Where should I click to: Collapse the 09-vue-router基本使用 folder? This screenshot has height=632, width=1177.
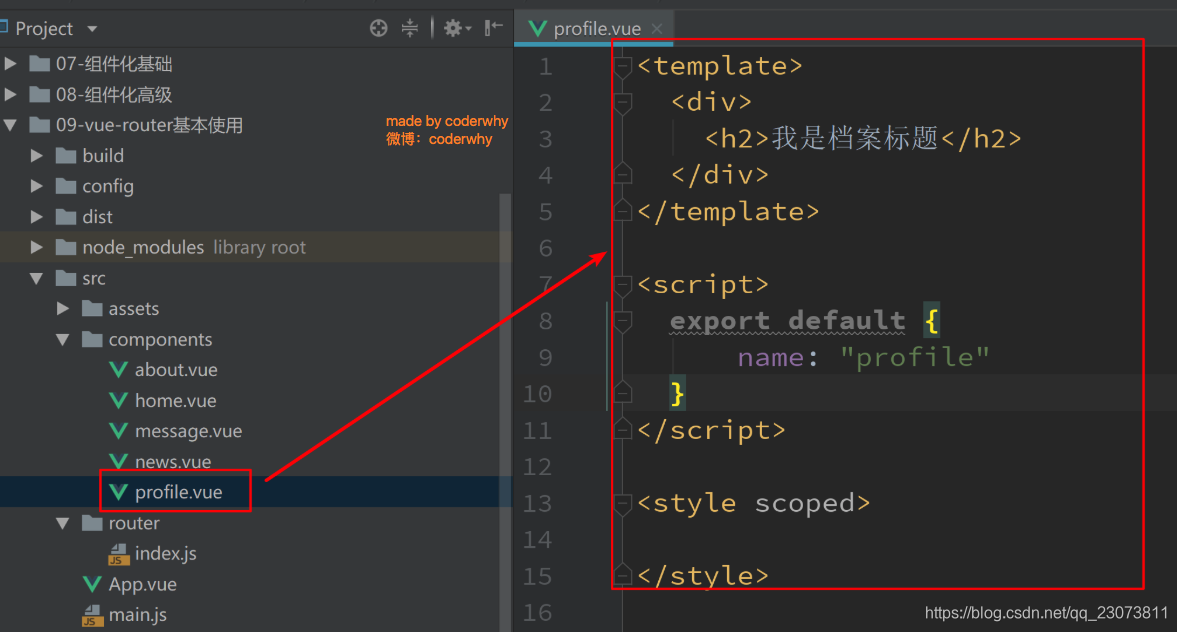[x=11, y=125]
